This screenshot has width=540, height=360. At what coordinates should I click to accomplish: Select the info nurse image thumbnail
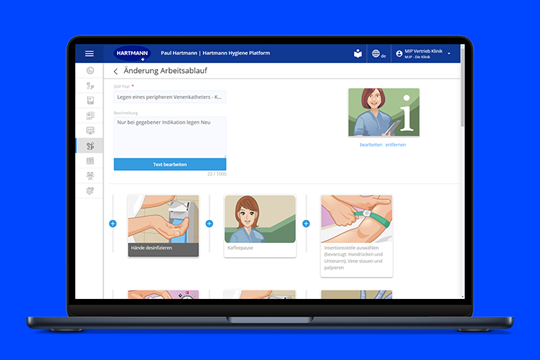pos(384,112)
